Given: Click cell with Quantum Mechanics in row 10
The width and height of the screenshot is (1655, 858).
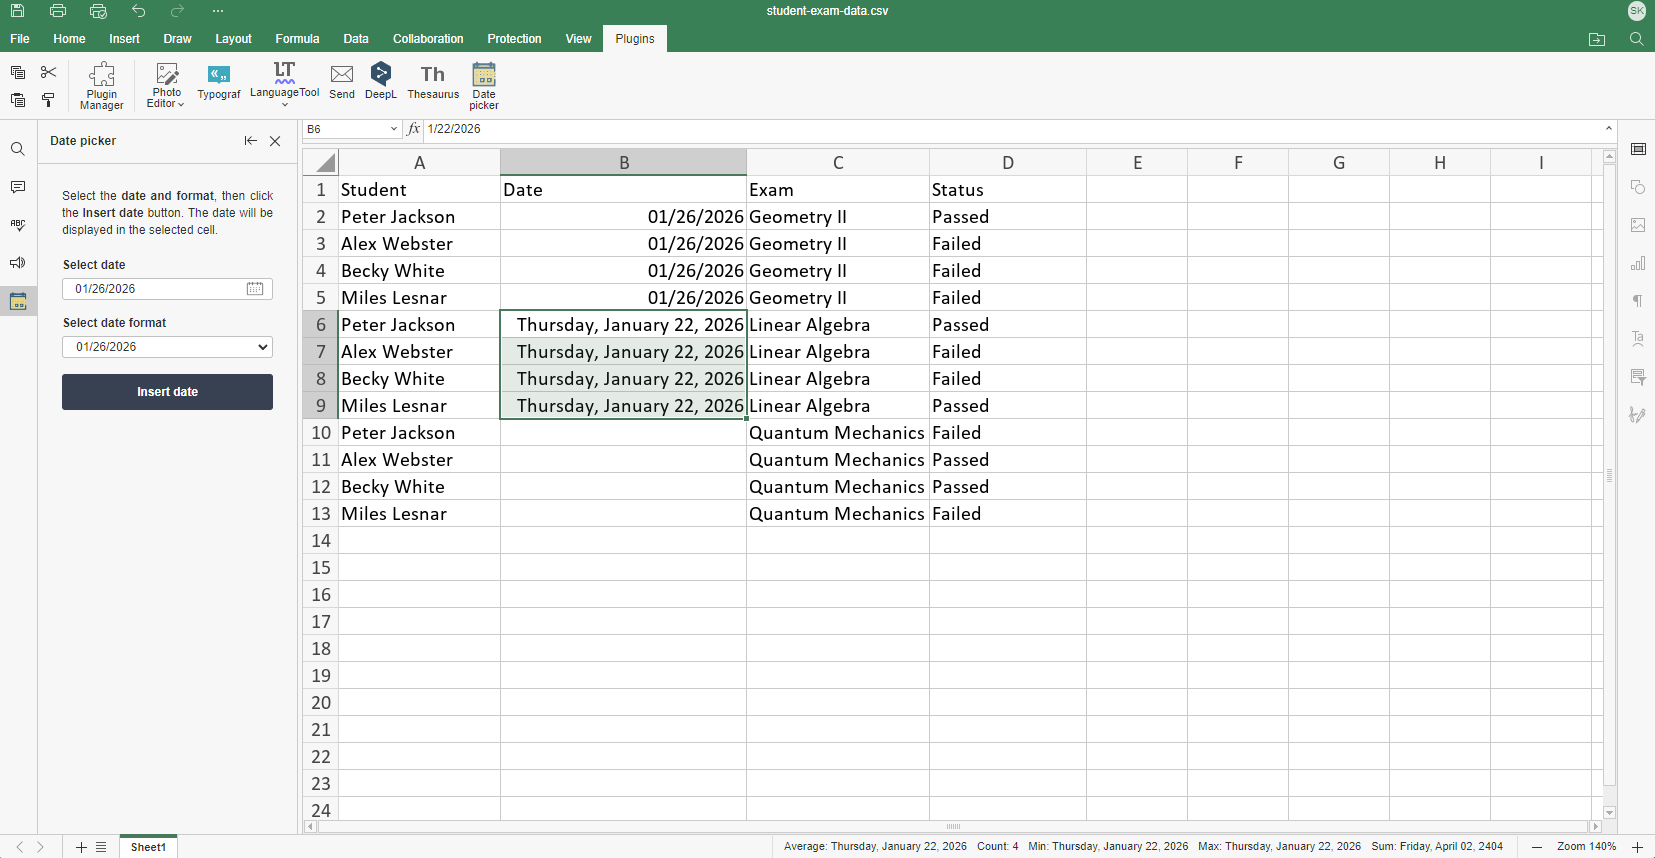Looking at the screenshot, I should point(838,433).
